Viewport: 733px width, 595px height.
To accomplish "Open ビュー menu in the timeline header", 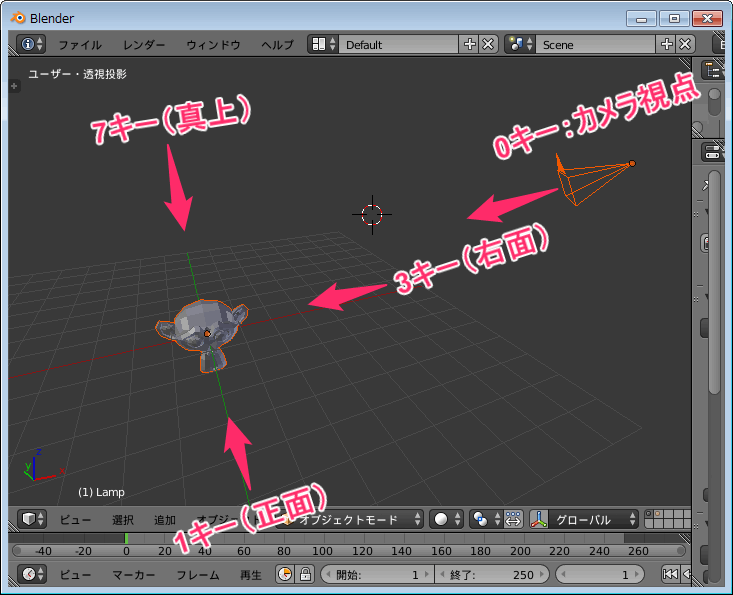I will coord(75,574).
